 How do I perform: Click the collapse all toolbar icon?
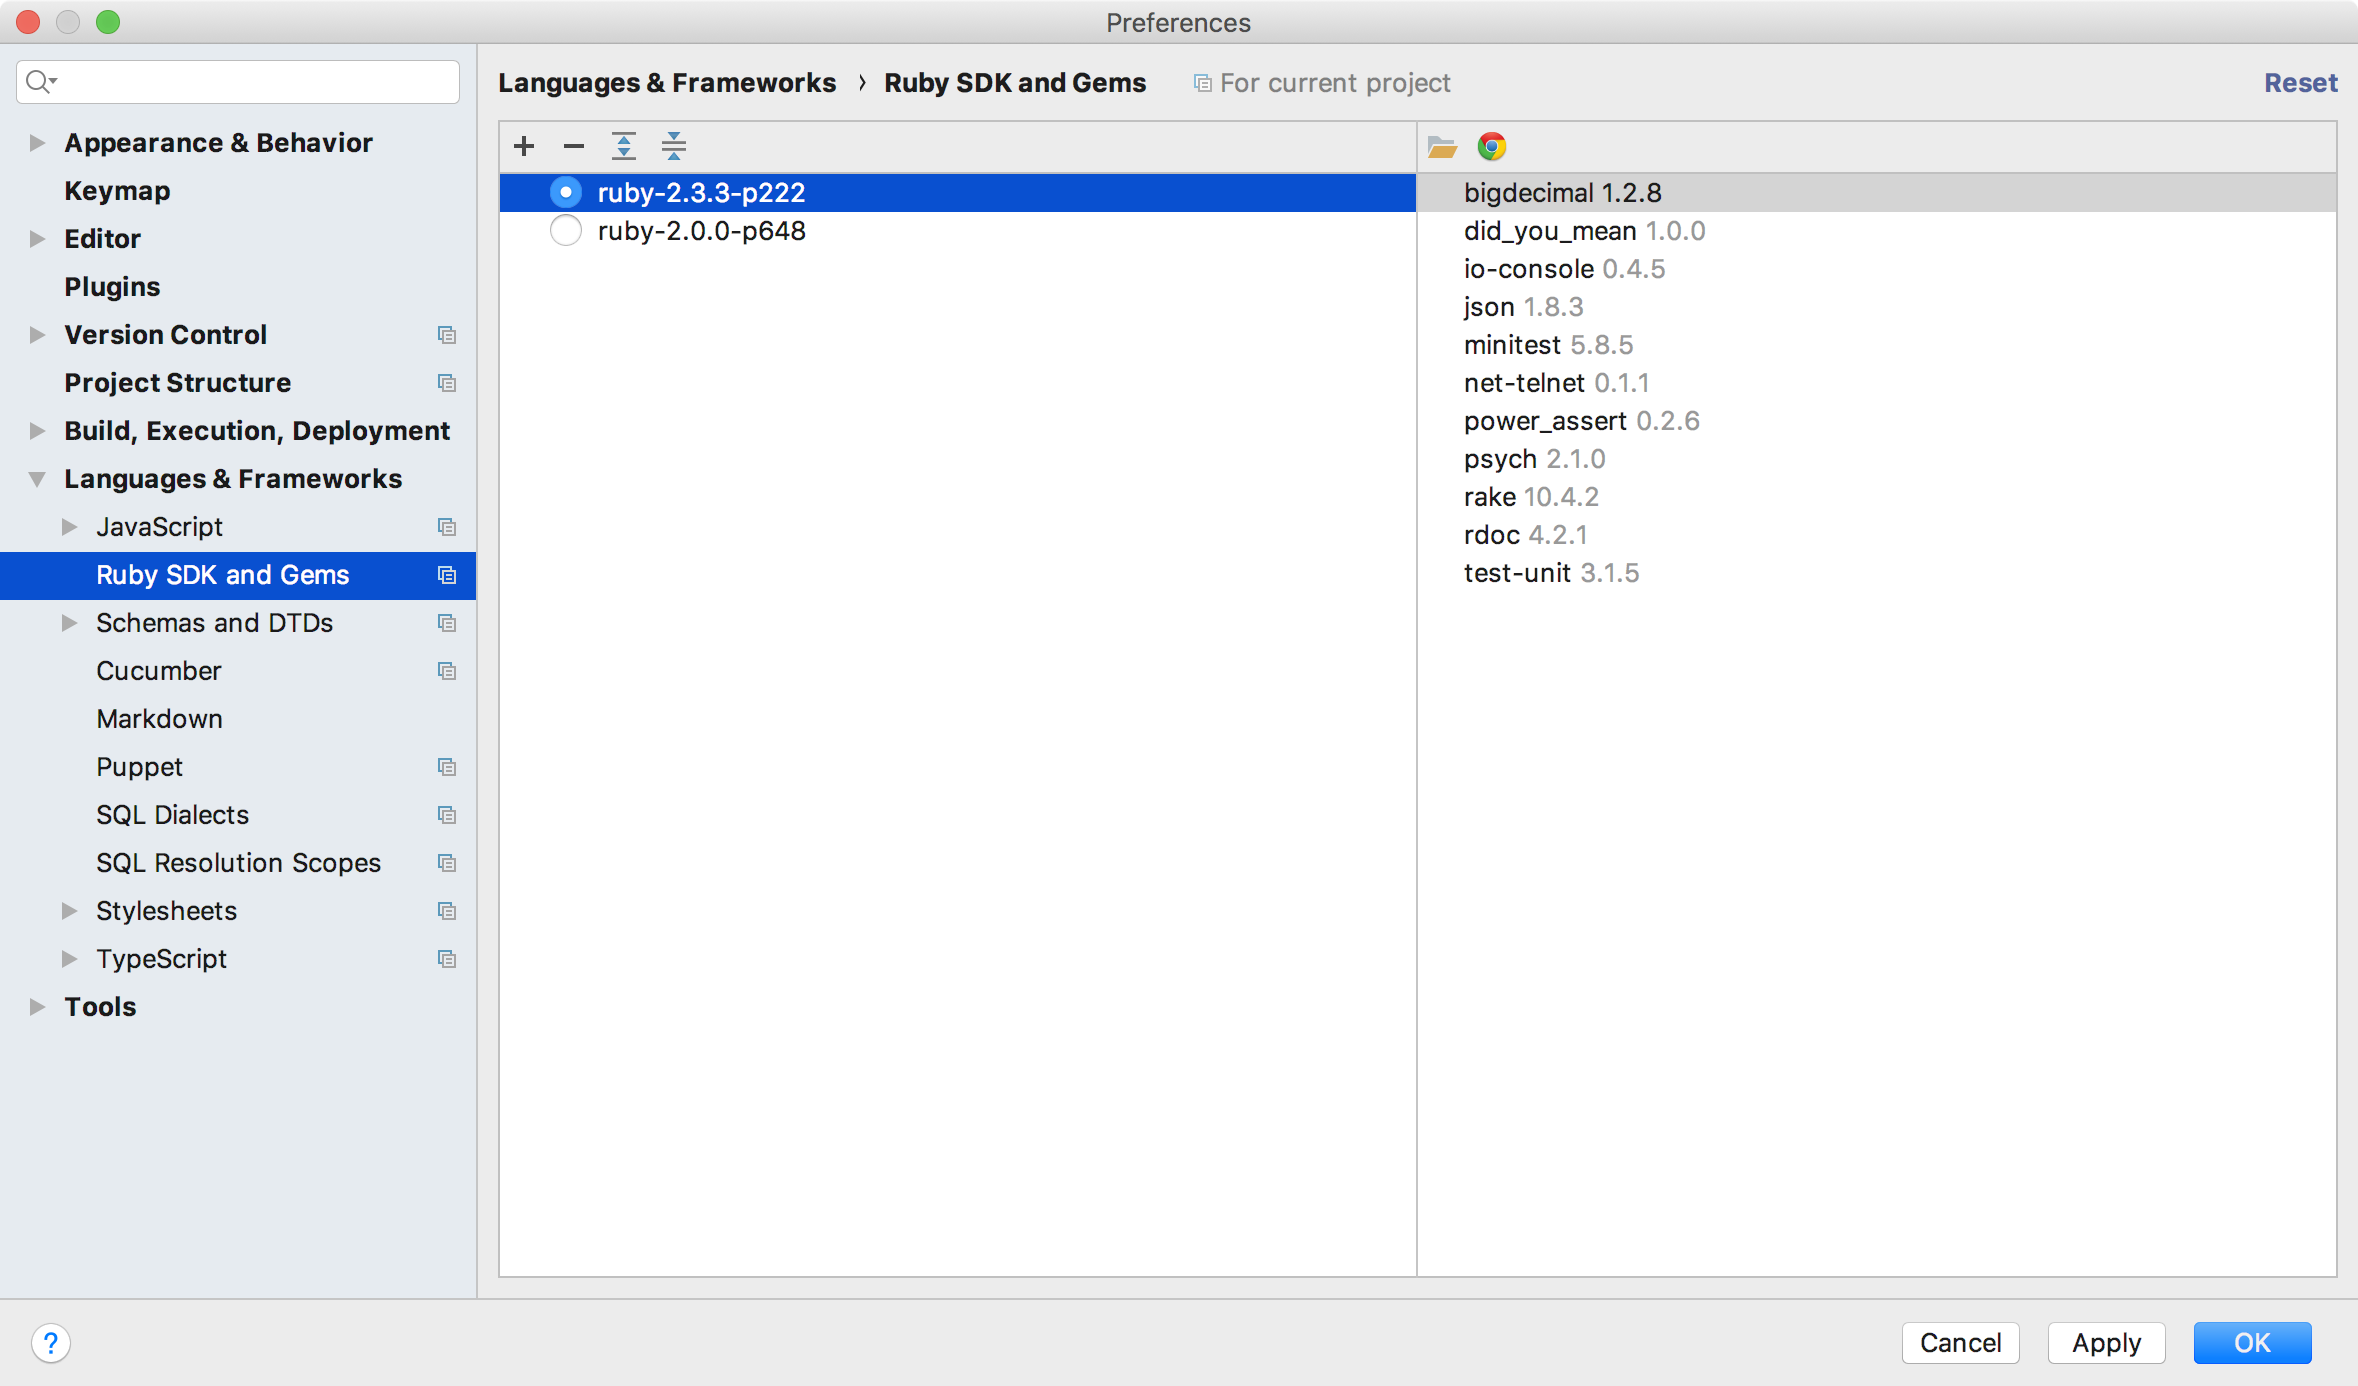coord(674,146)
